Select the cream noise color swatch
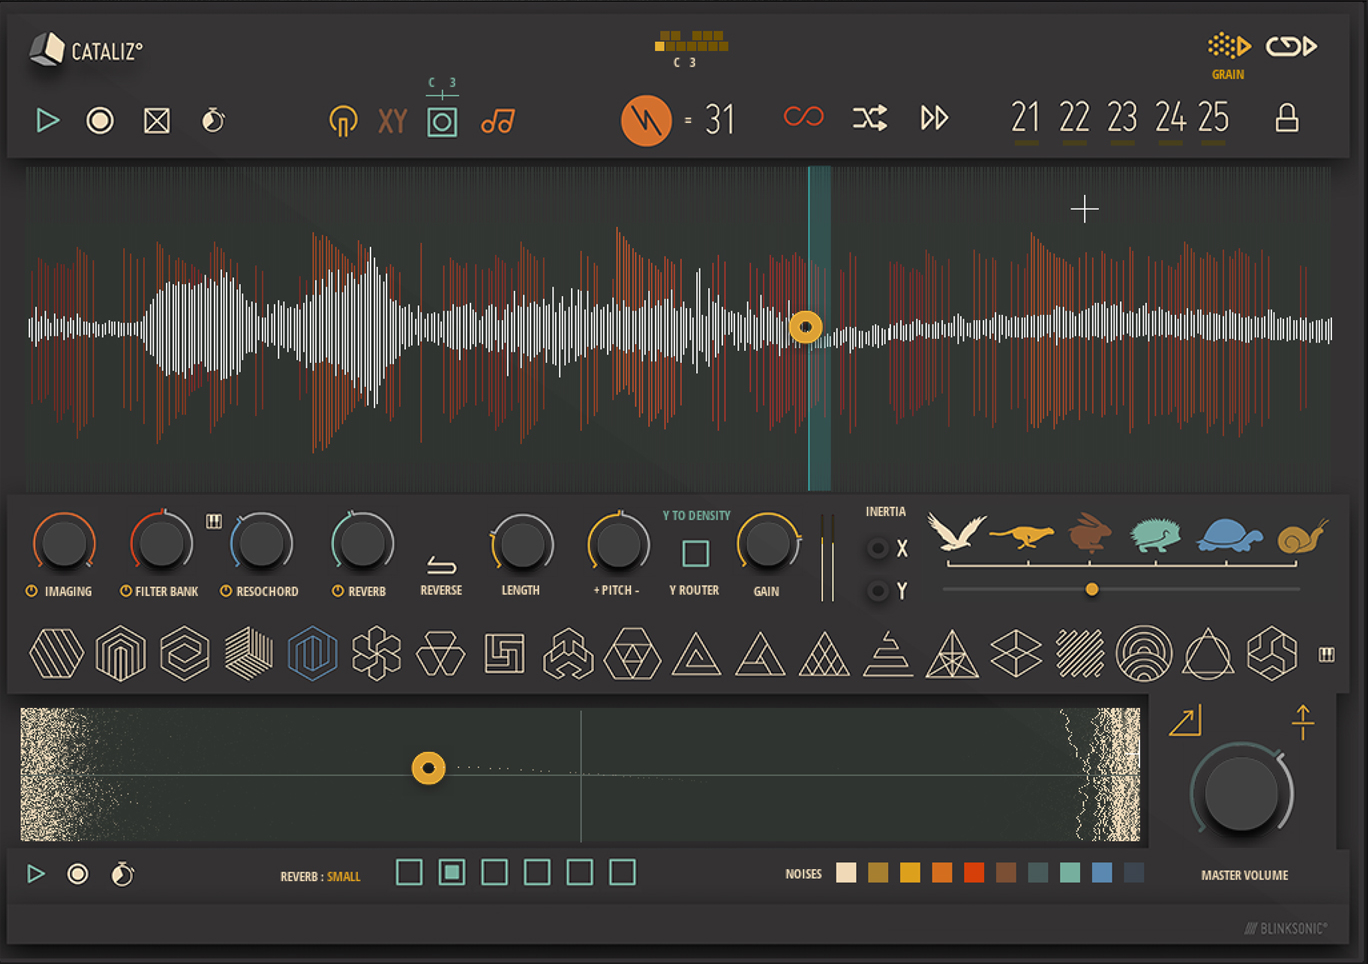Viewport: 1368px width, 964px height. (846, 873)
